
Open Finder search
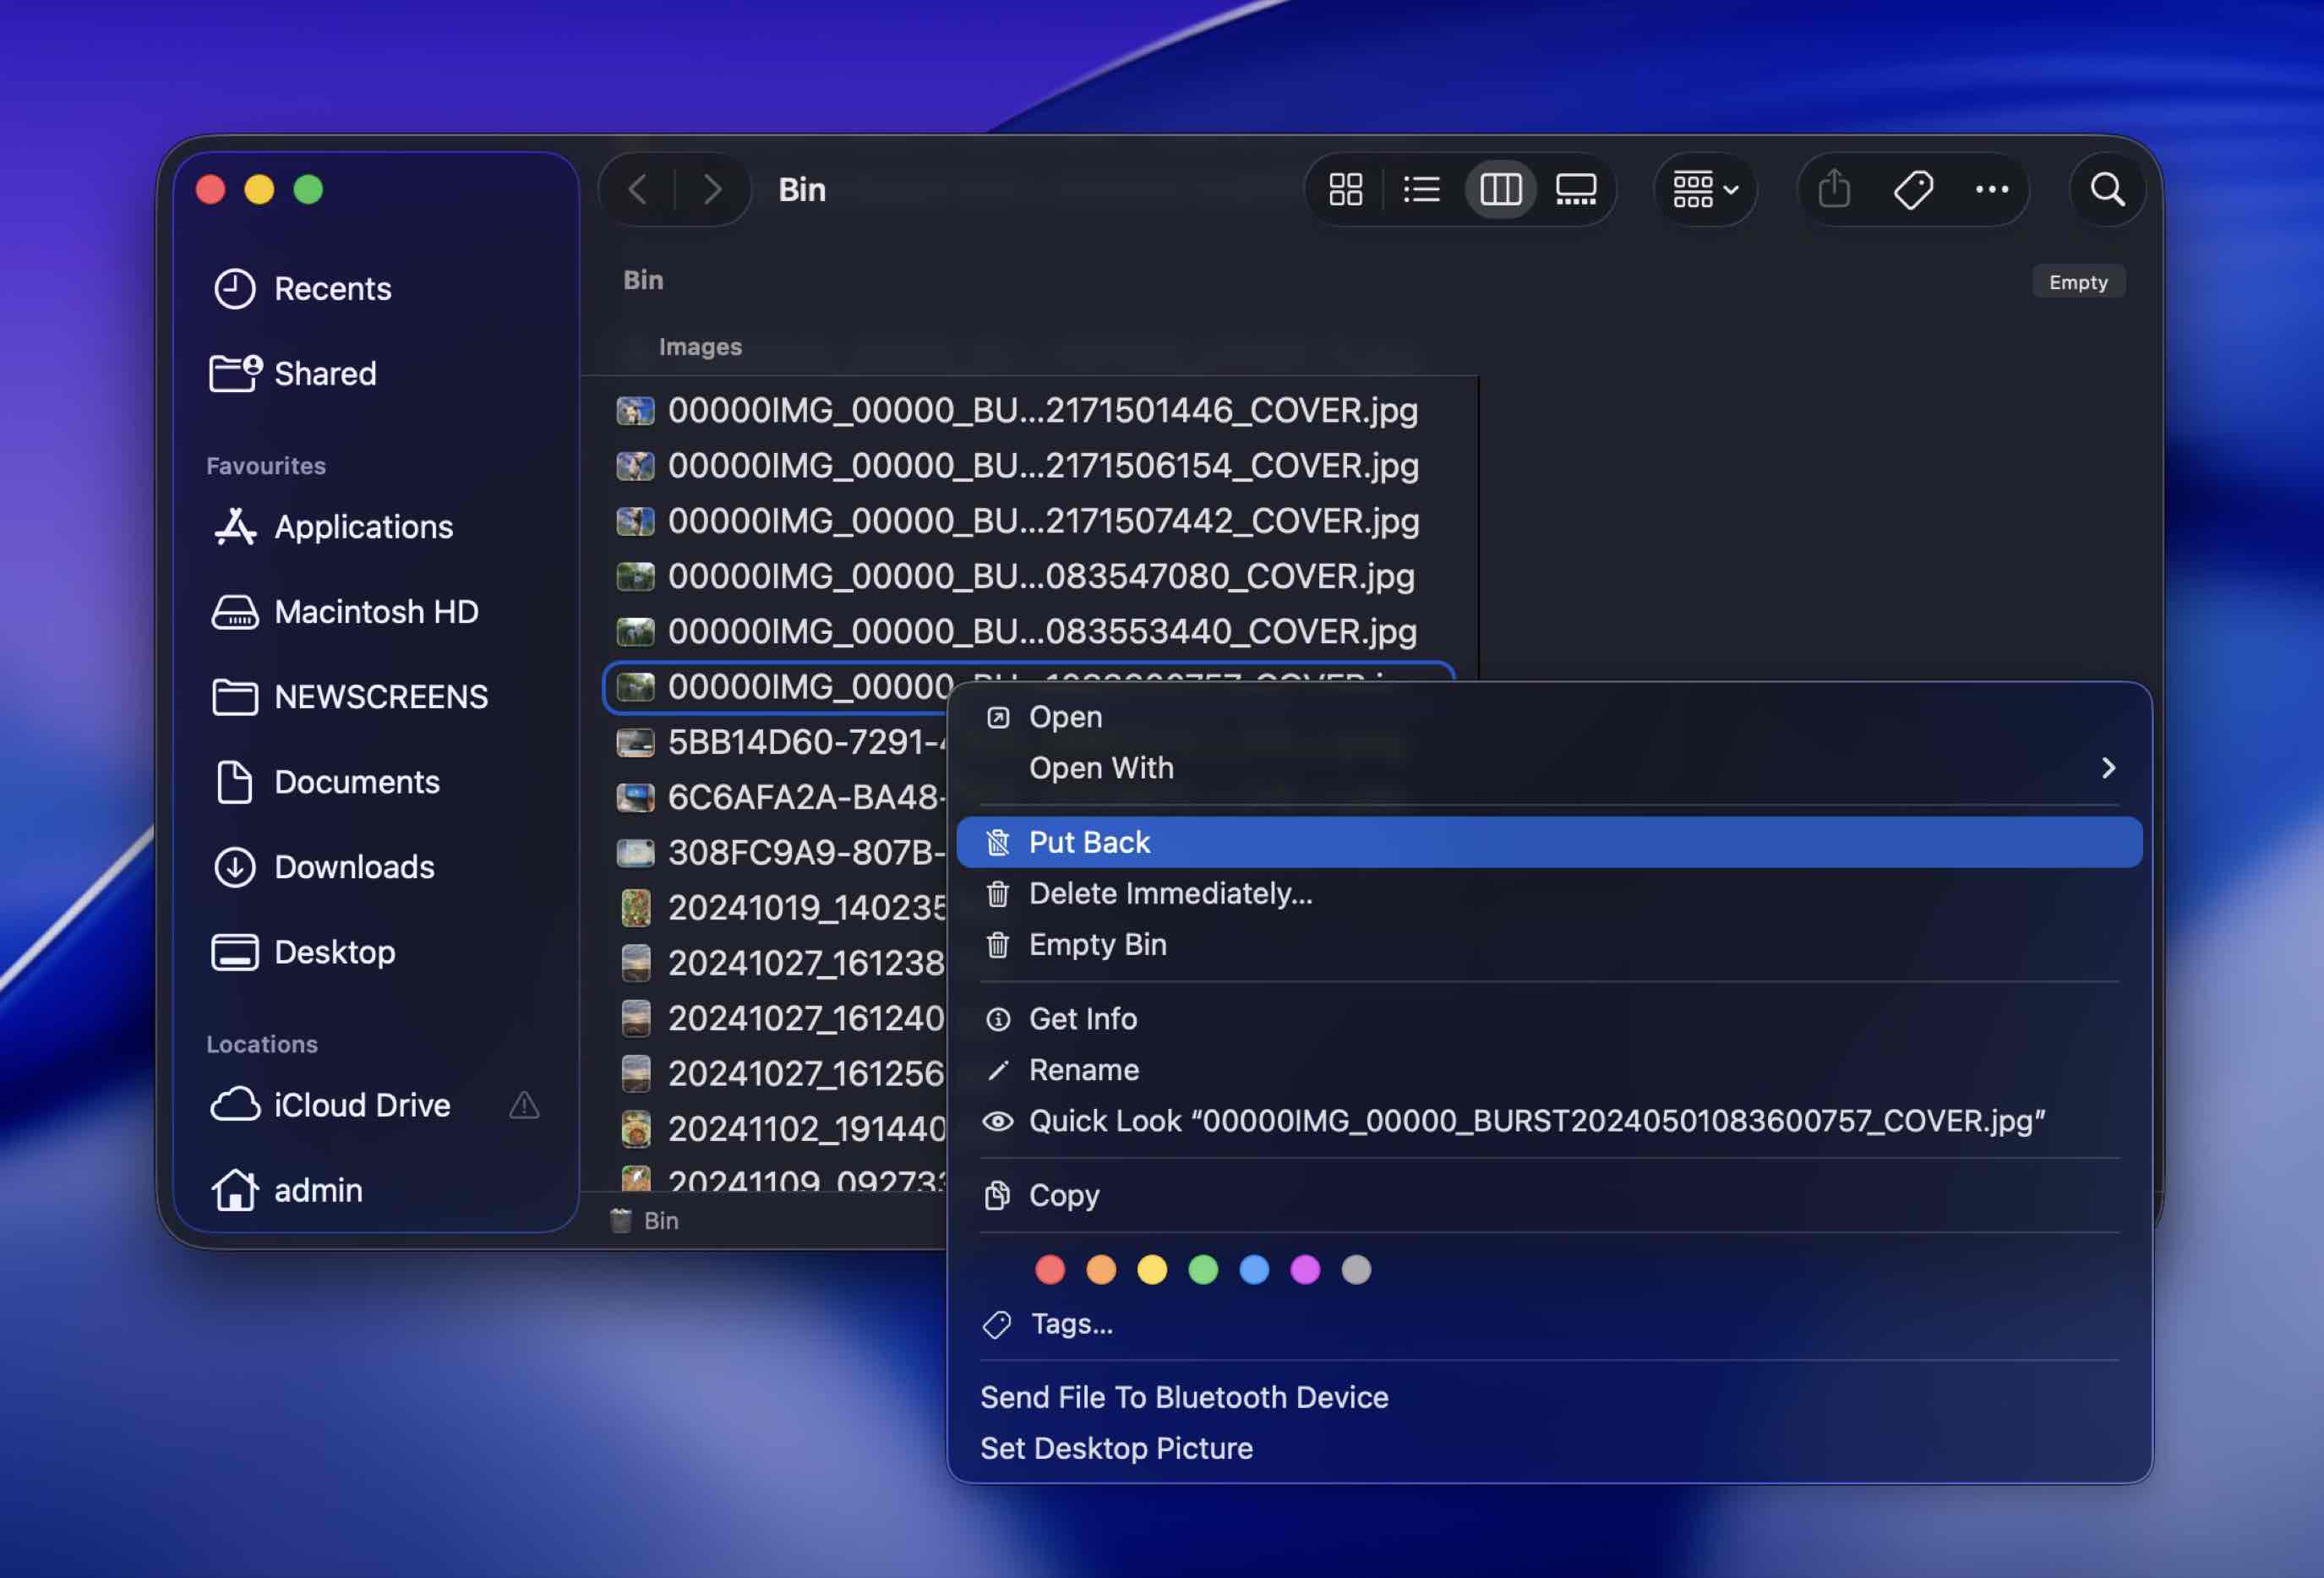pyautogui.click(x=2107, y=189)
